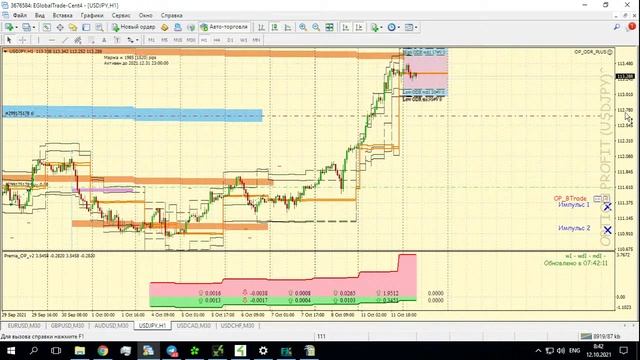Switch timeframe to M15
This screenshot has width=640, height=360.
tap(178, 40)
